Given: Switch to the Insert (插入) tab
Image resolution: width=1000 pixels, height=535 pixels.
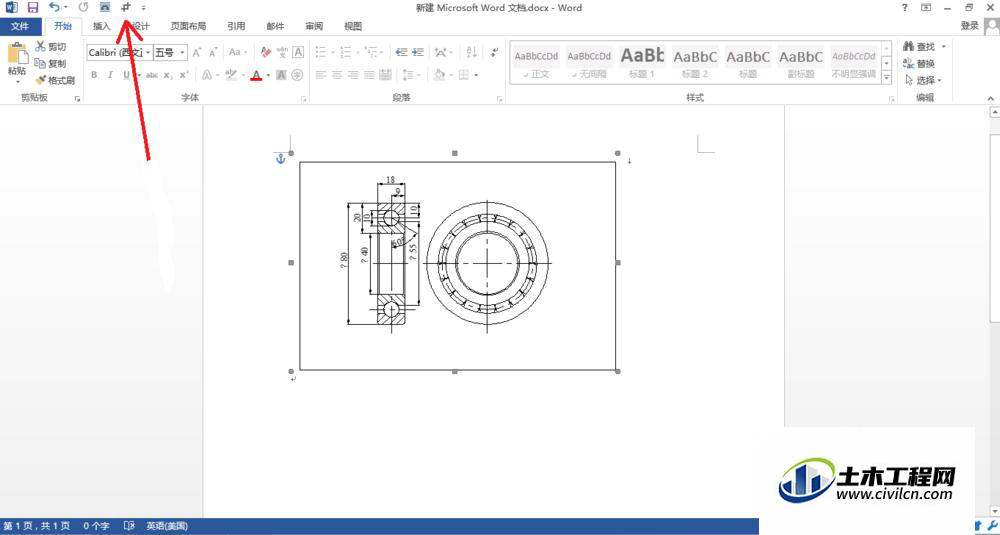Looking at the screenshot, I should tap(101, 26).
